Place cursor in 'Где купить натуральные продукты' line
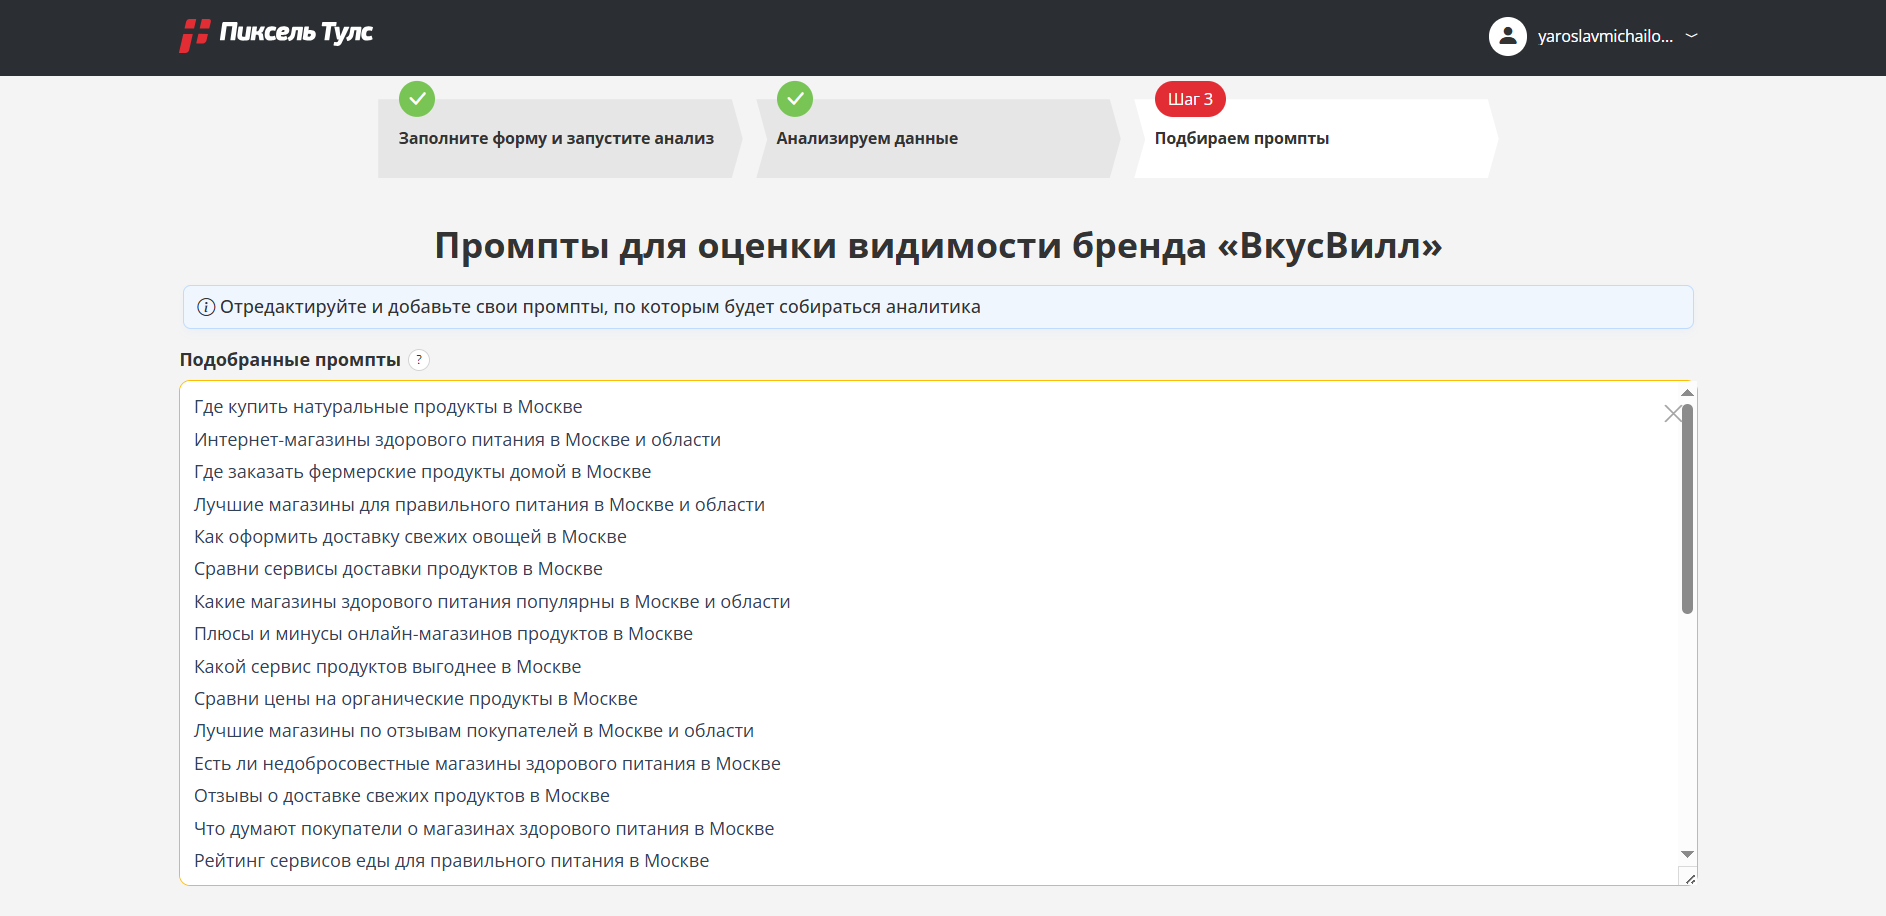Image resolution: width=1886 pixels, height=916 pixels. (x=388, y=407)
